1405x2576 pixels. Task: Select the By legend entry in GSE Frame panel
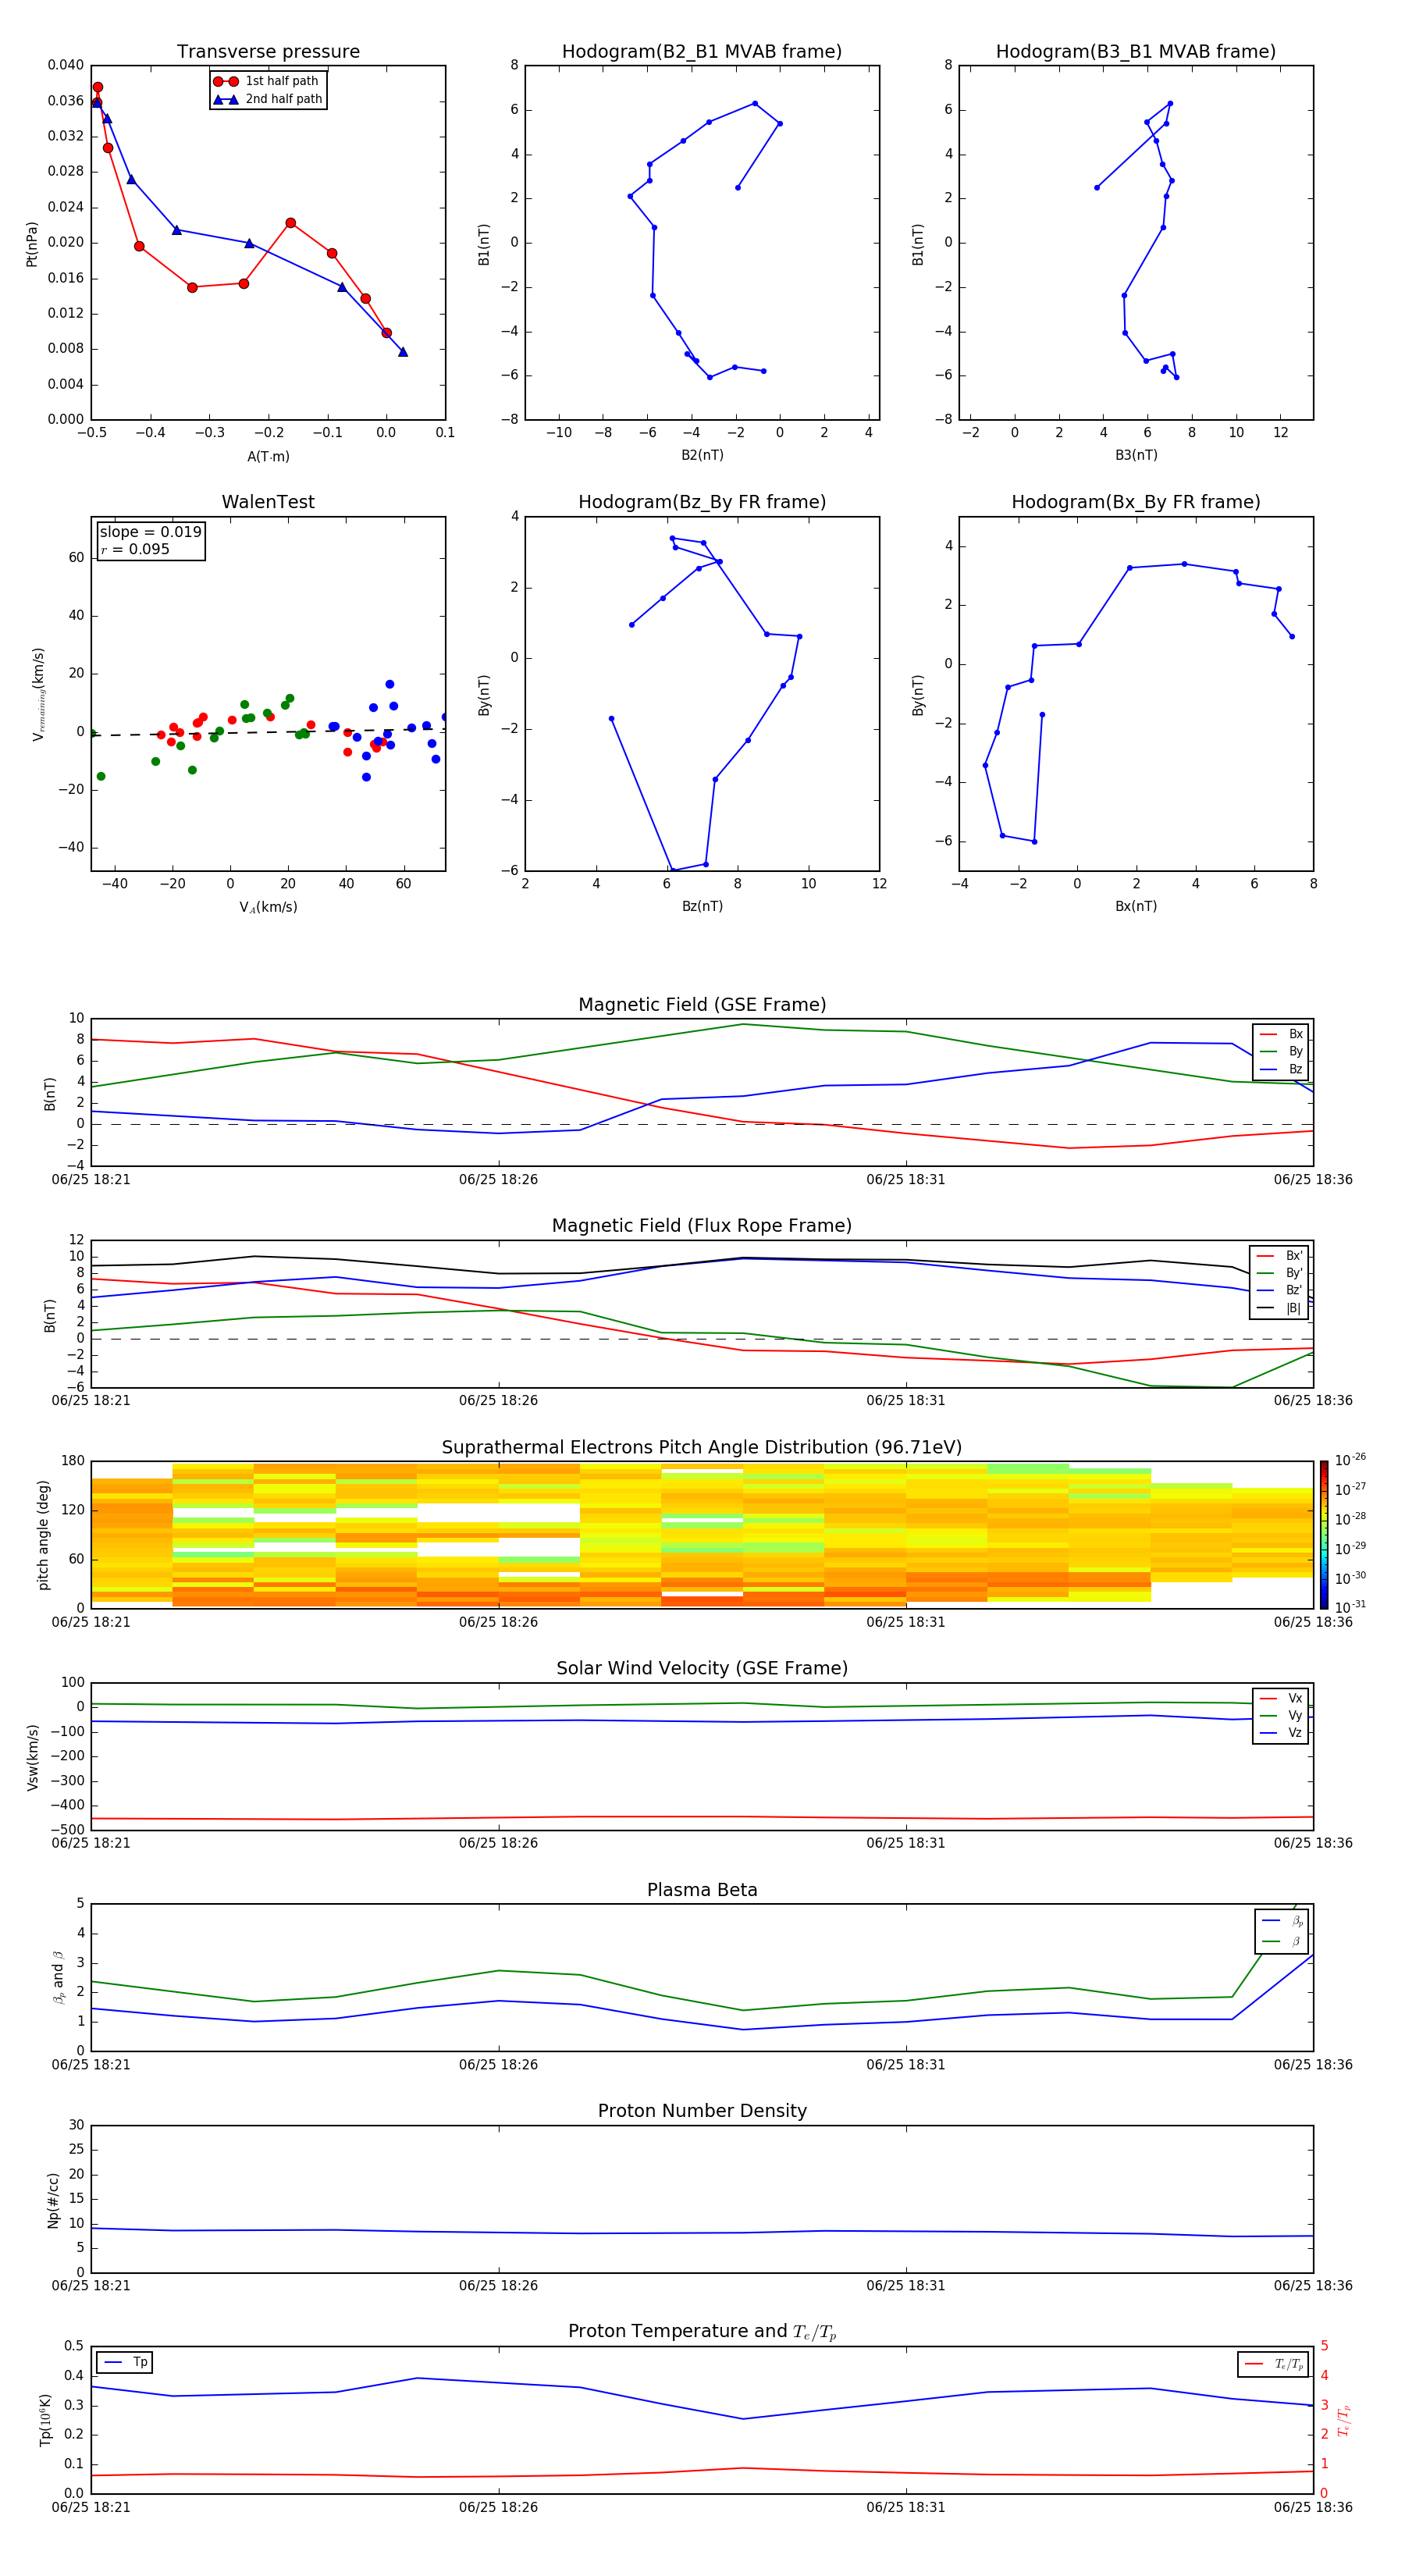pos(1281,1051)
